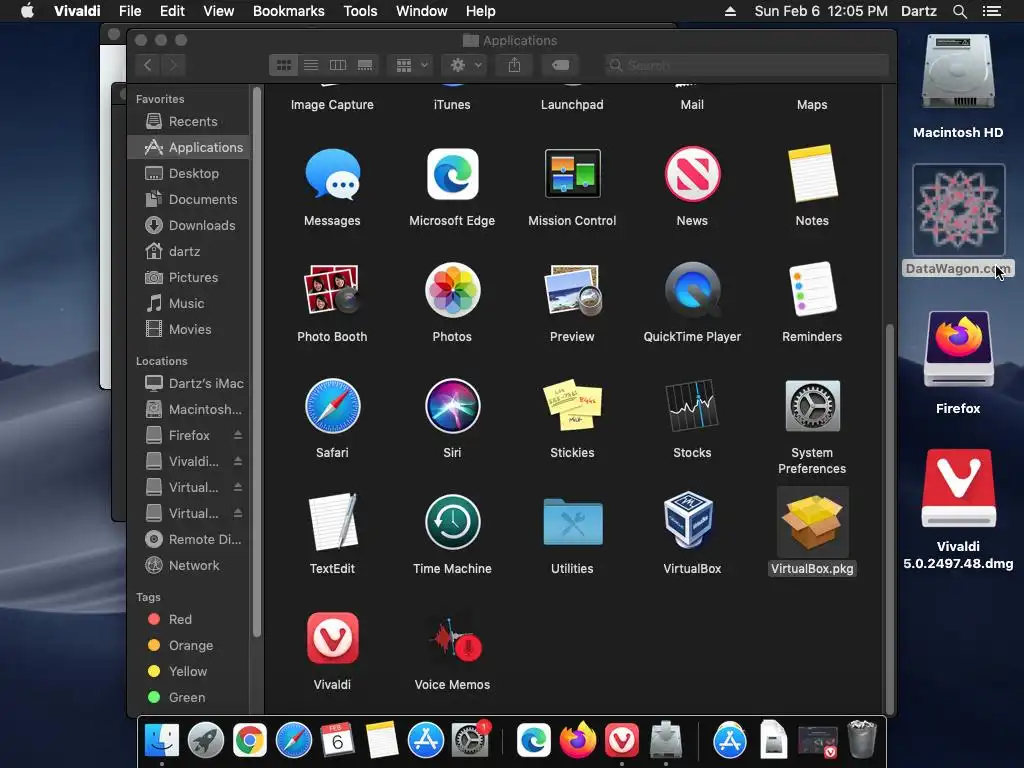The height and width of the screenshot is (768, 1024).
Task: Select the Vivaldi dmg file on desktop
Action: tap(958, 488)
